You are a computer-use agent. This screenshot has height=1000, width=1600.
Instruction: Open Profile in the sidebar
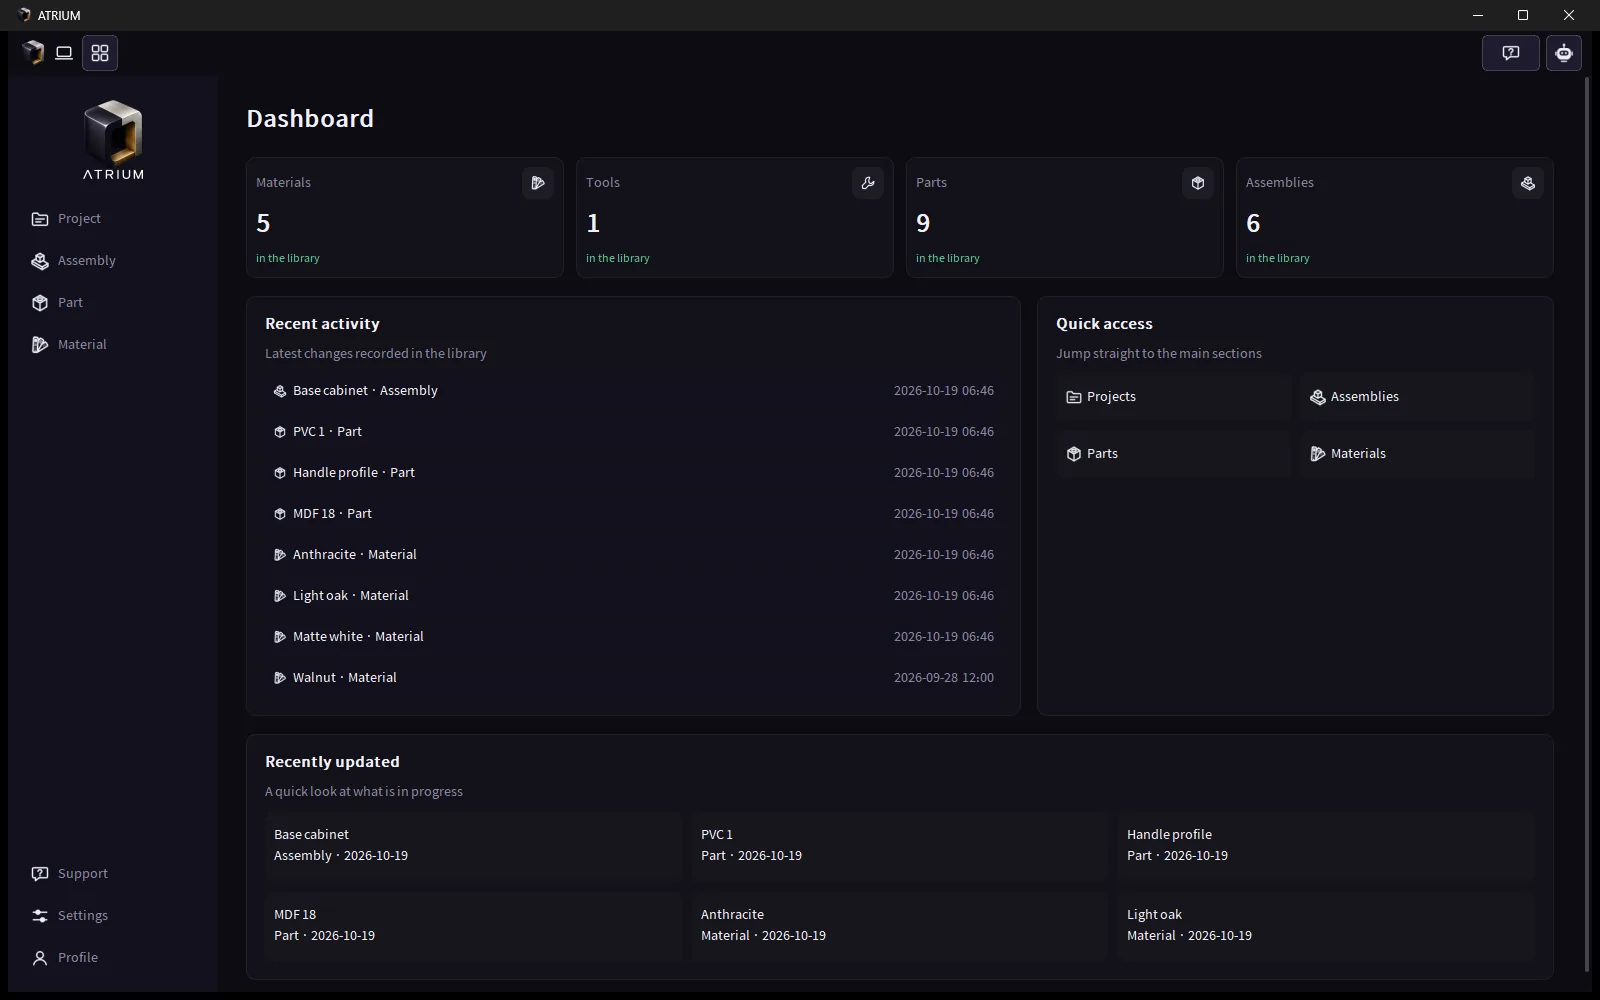(112, 958)
